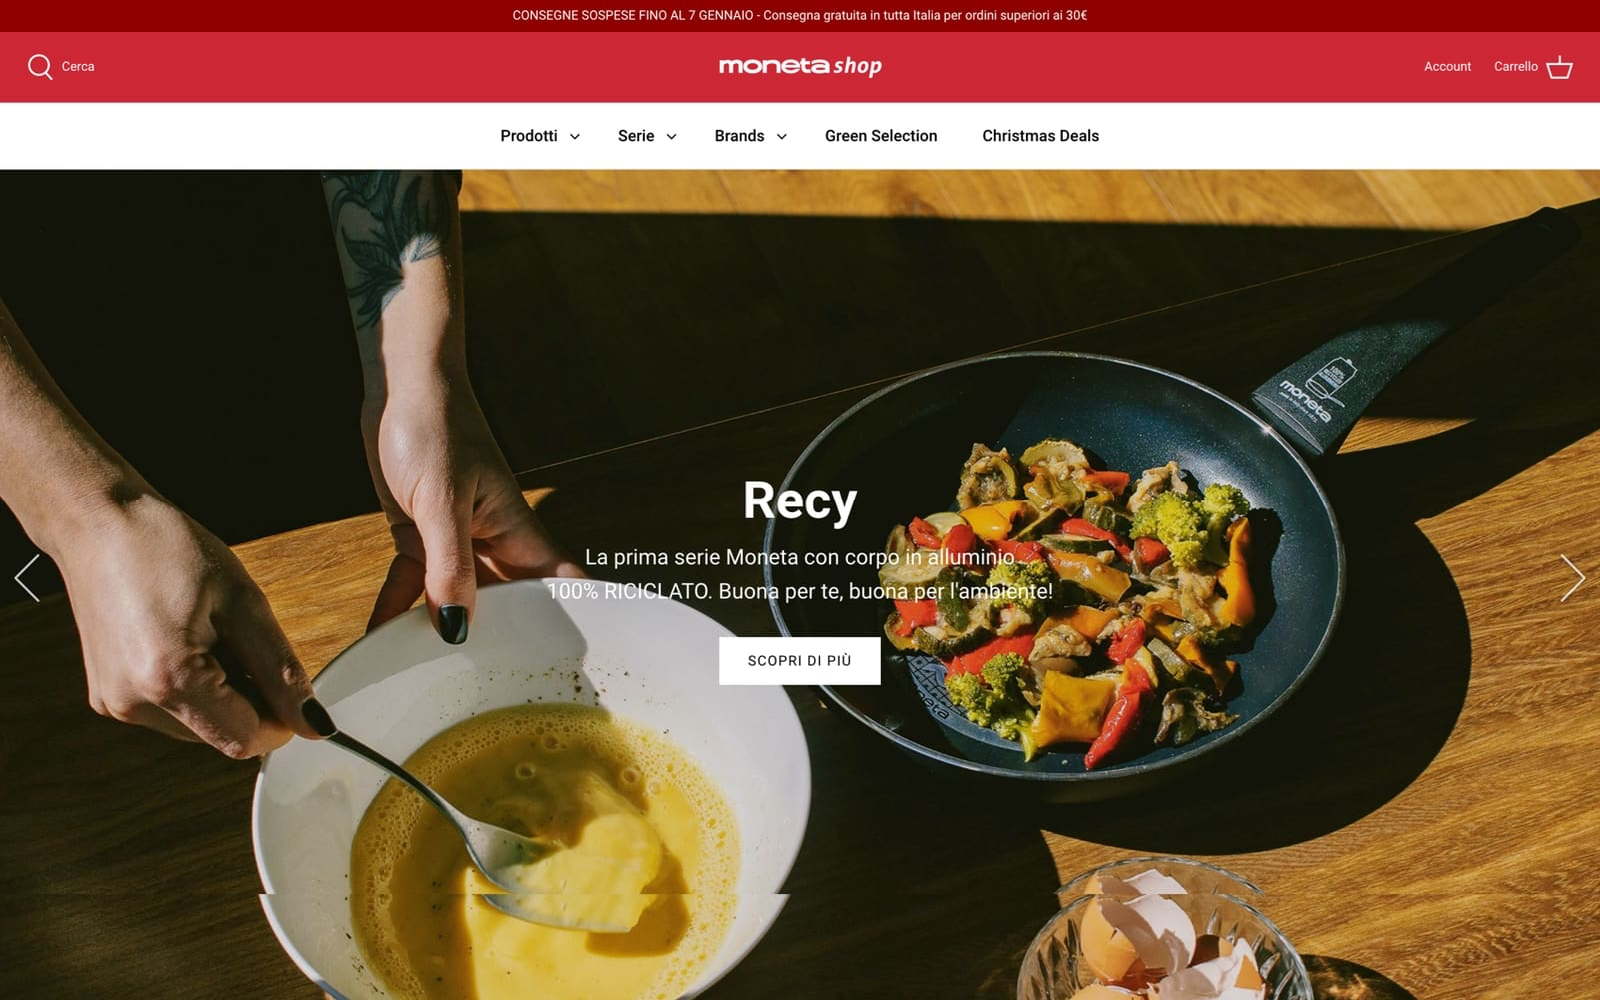
Task: Open the Prodotti menu
Action: click(529, 136)
